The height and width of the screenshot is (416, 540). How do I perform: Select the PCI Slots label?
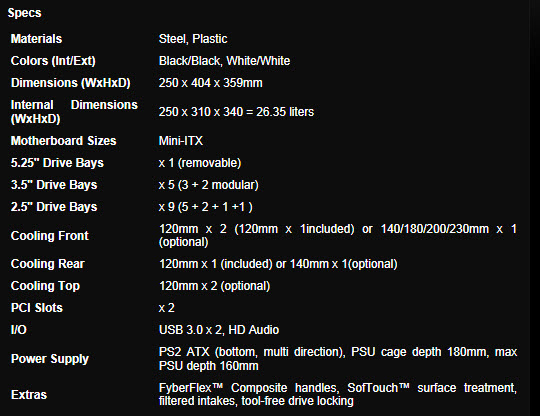tap(37, 308)
